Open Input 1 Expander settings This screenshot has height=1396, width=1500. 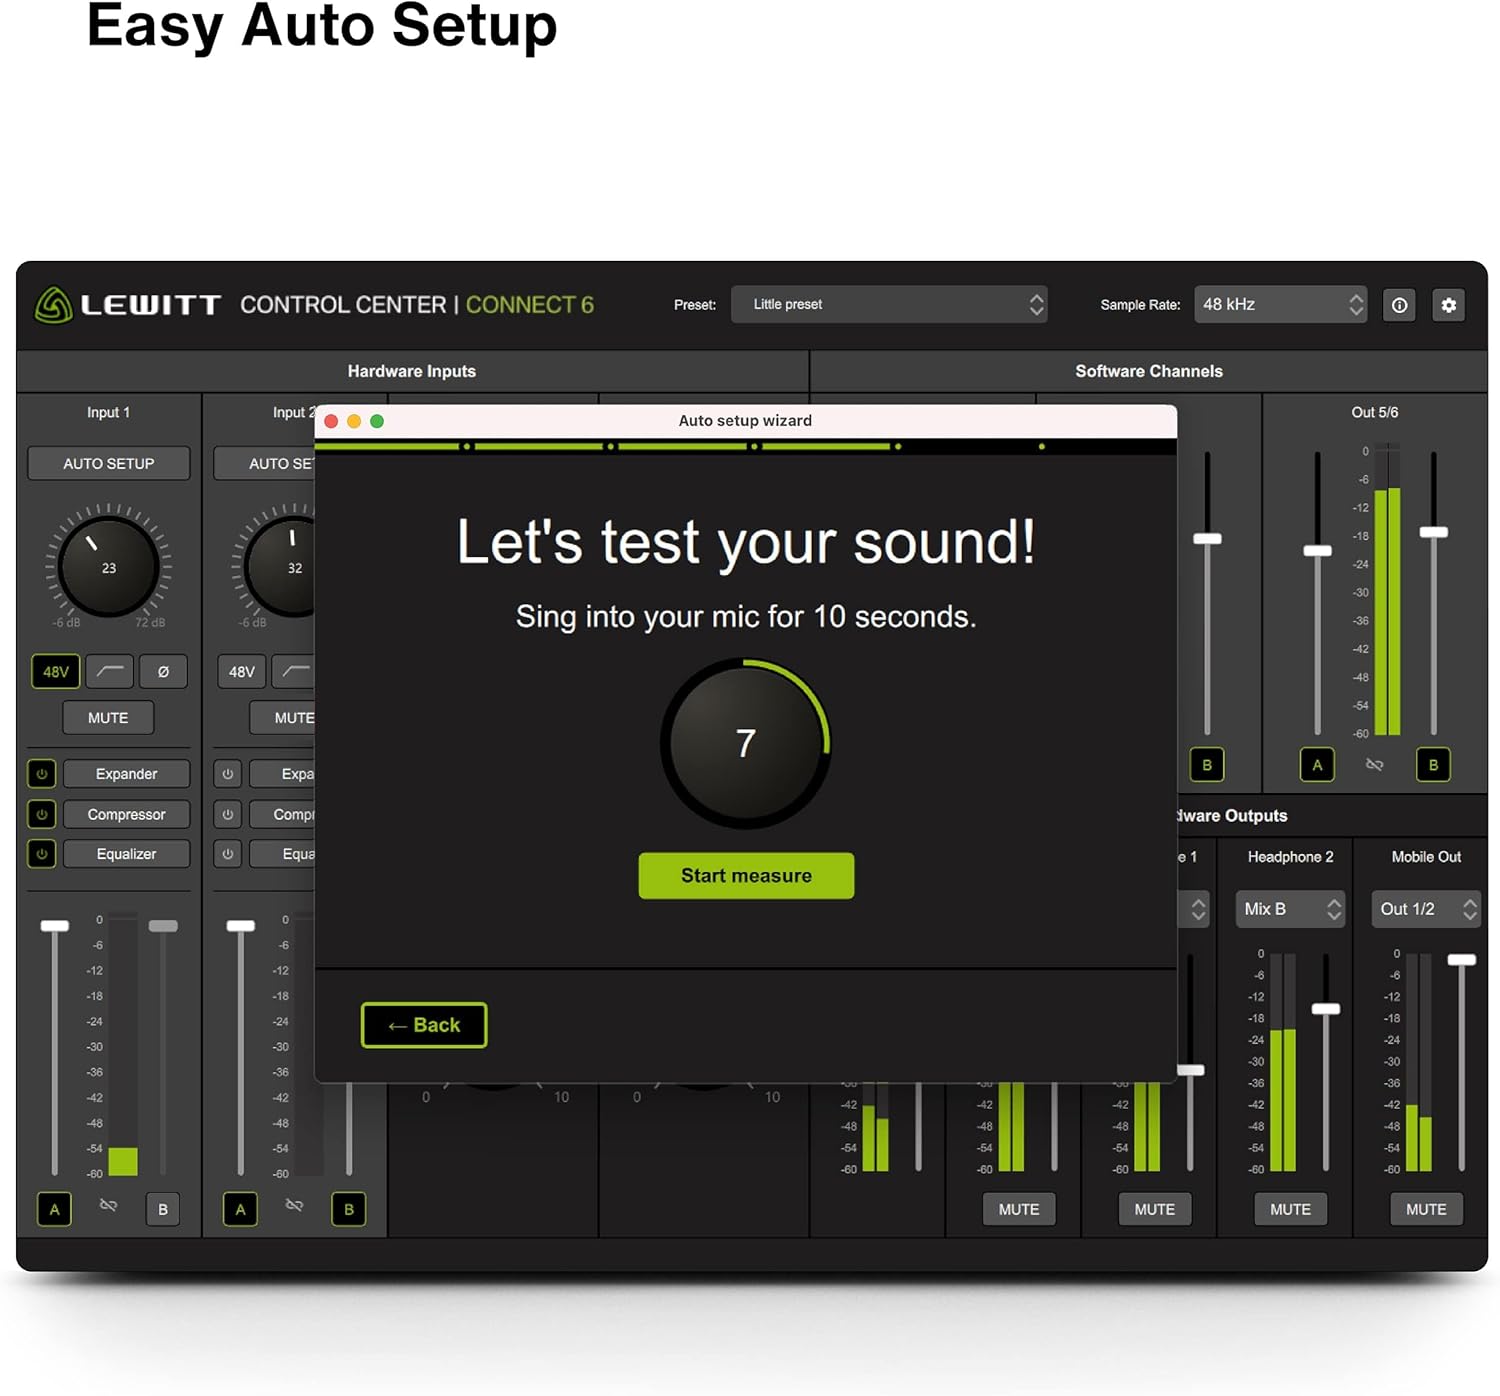point(126,774)
